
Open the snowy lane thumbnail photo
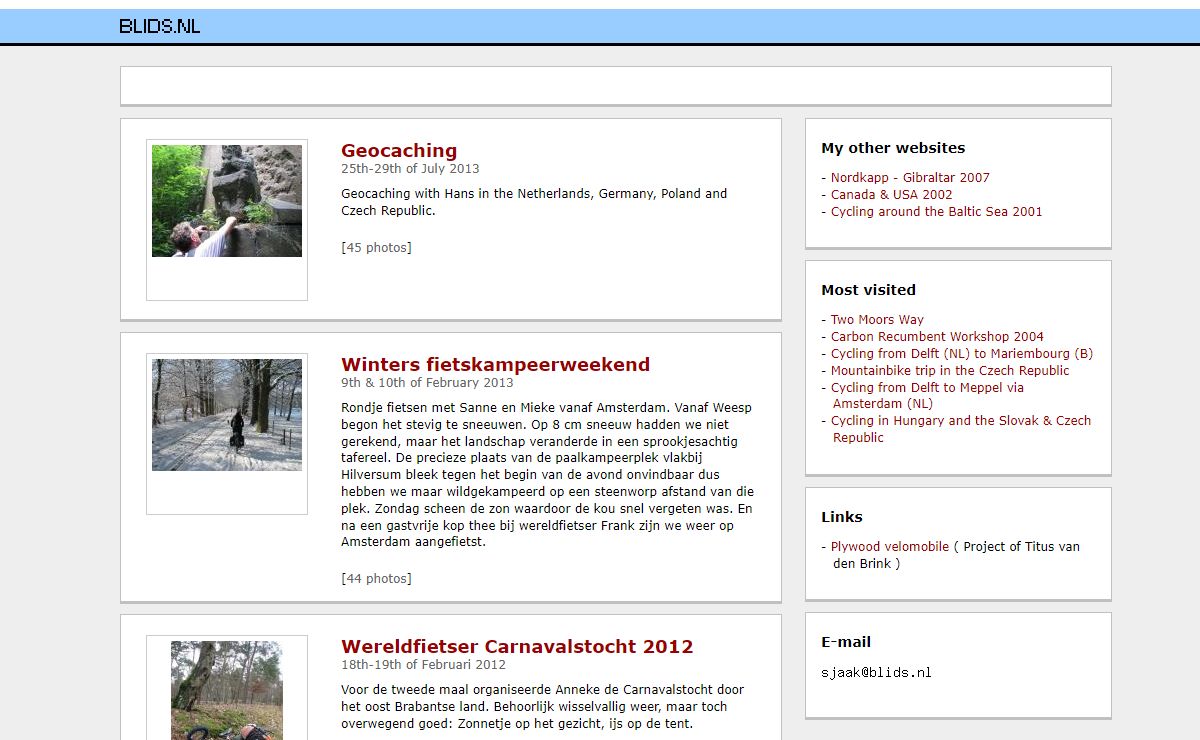(x=227, y=415)
